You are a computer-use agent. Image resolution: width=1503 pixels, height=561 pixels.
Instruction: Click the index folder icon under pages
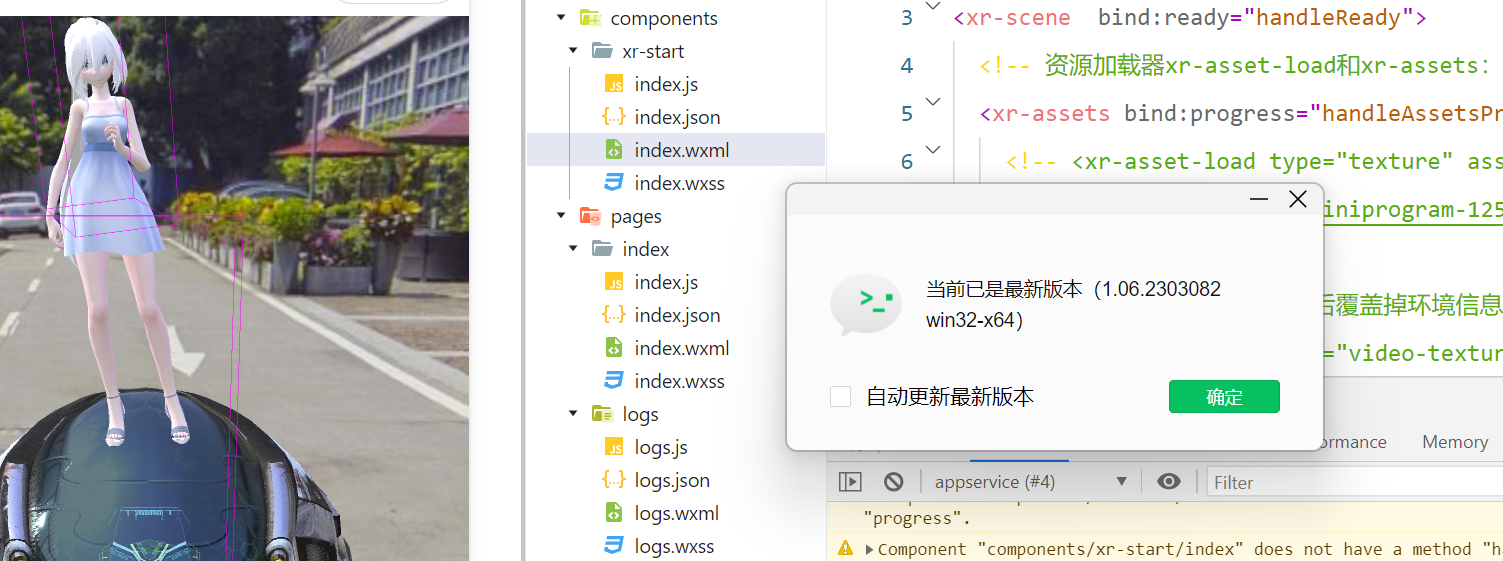point(602,249)
